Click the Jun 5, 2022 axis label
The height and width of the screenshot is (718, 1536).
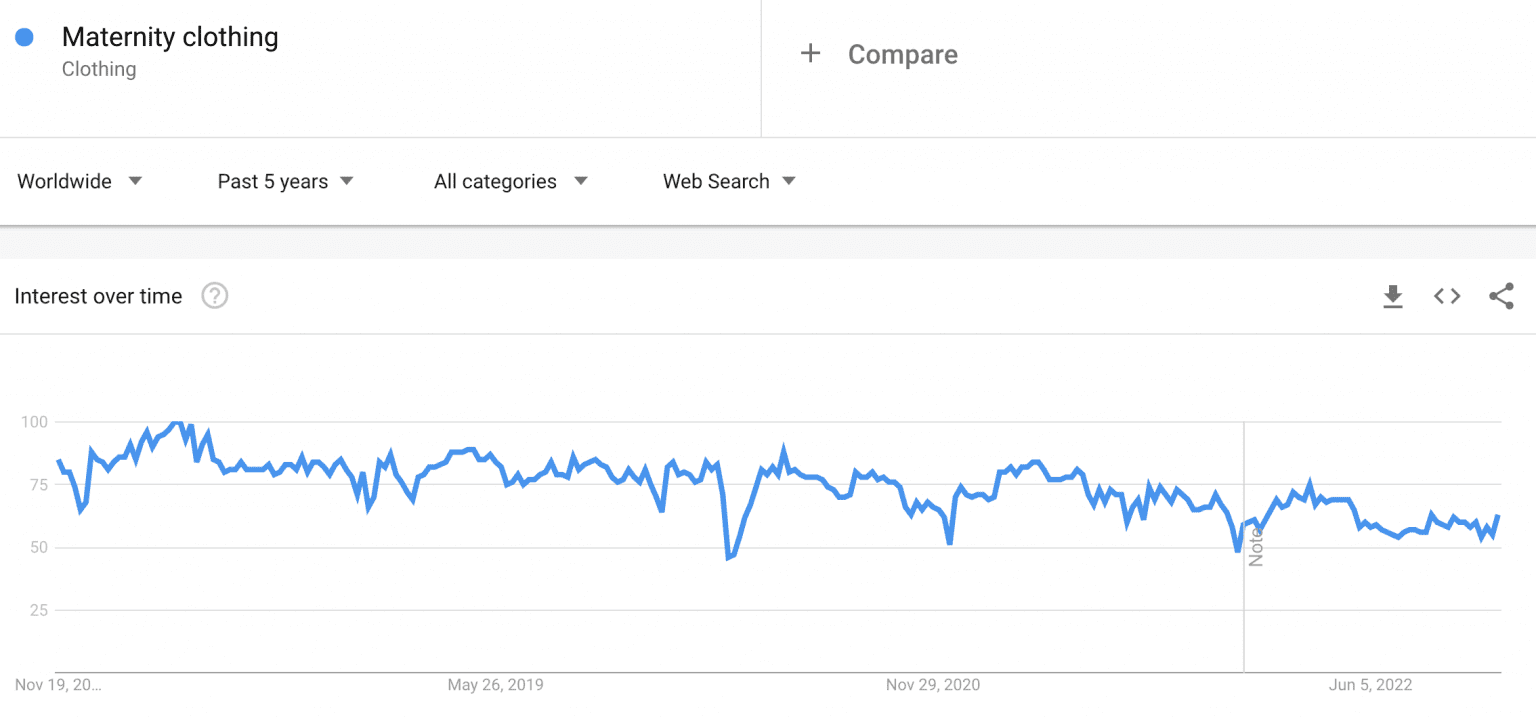[1368, 685]
